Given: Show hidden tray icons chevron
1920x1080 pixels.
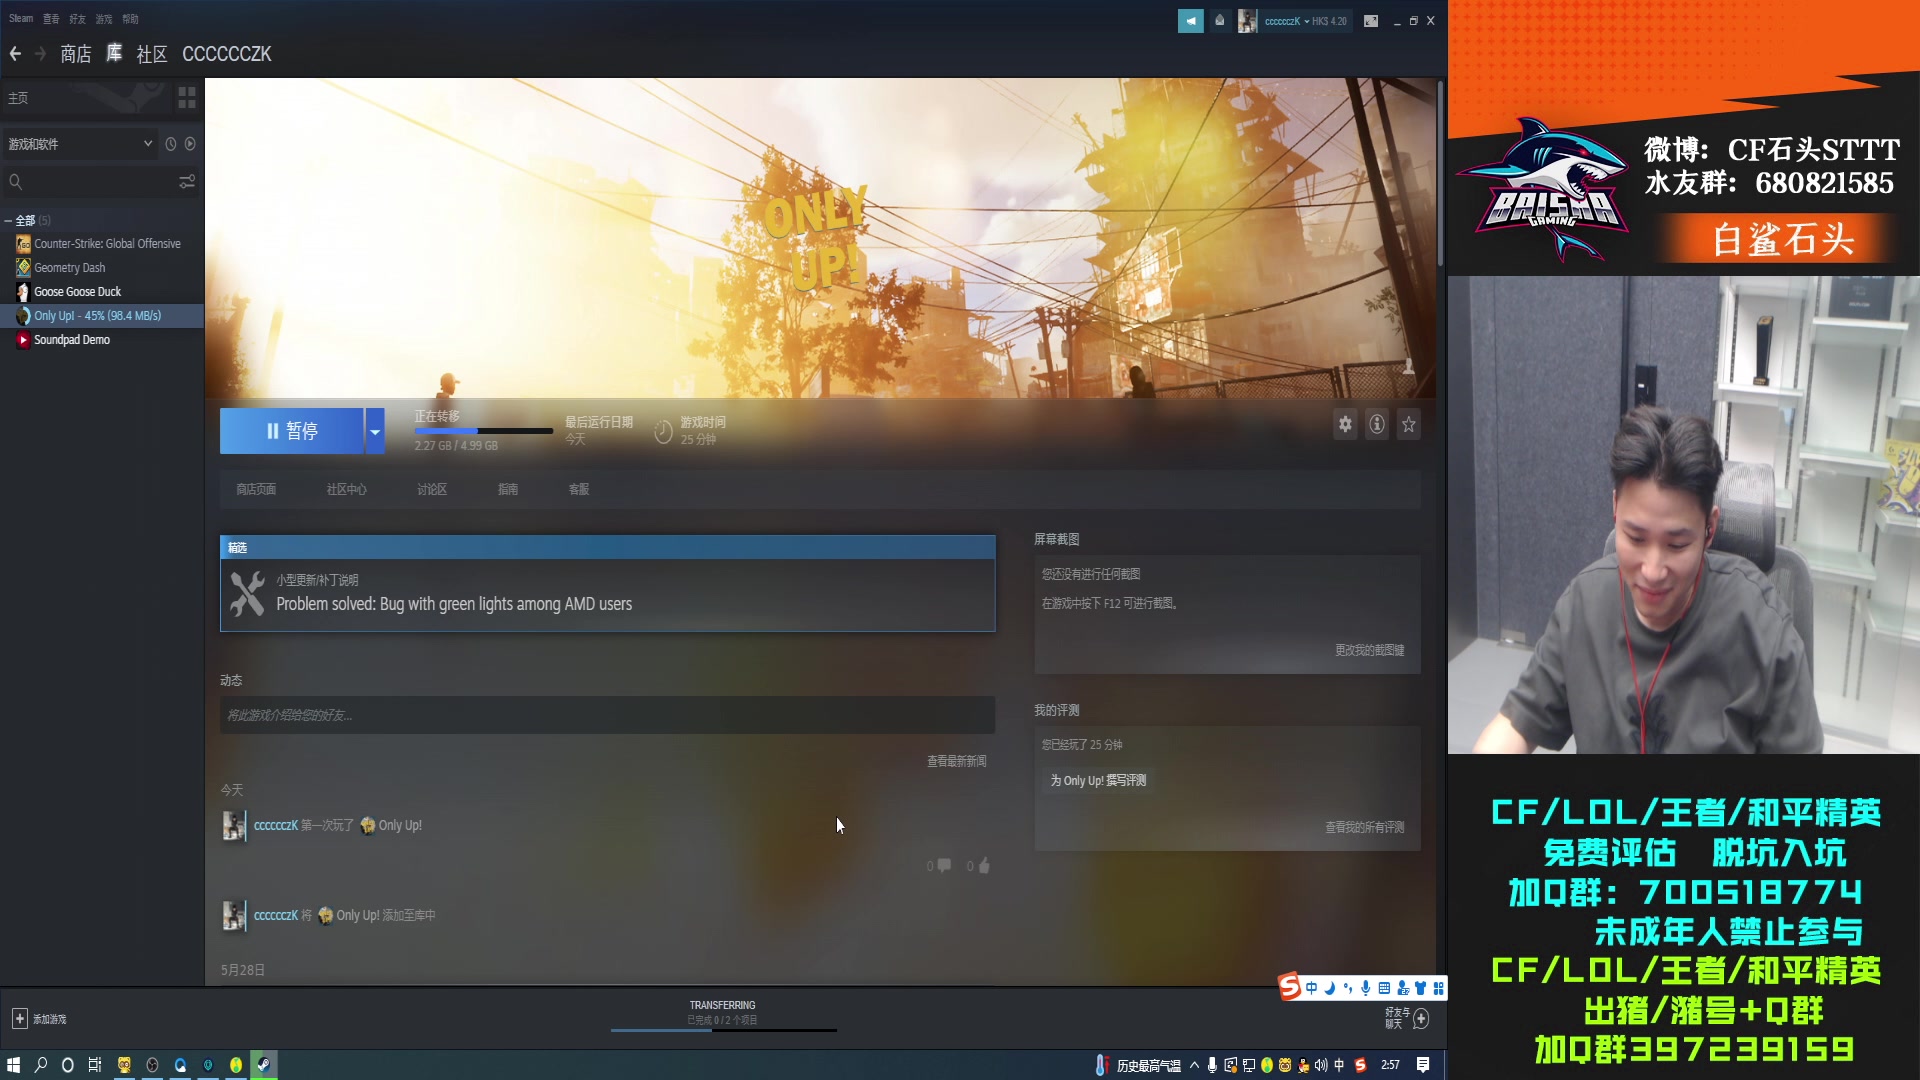Looking at the screenshot, I should click(x=1194, y=1065).
